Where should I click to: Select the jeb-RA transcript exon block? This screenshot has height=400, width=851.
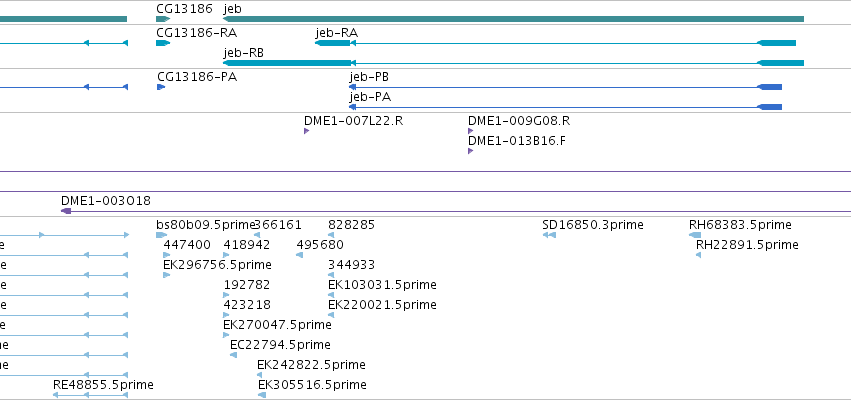pos(333,43)
